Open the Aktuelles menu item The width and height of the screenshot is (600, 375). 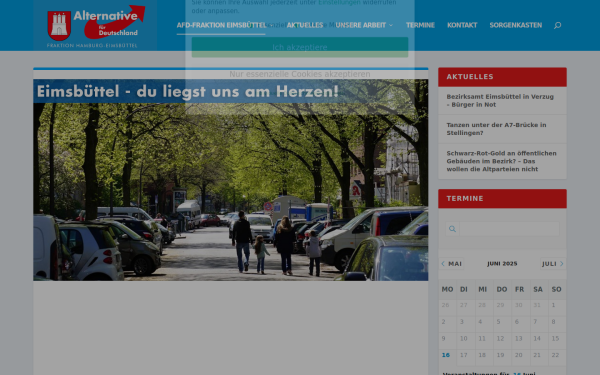(305, 25)
